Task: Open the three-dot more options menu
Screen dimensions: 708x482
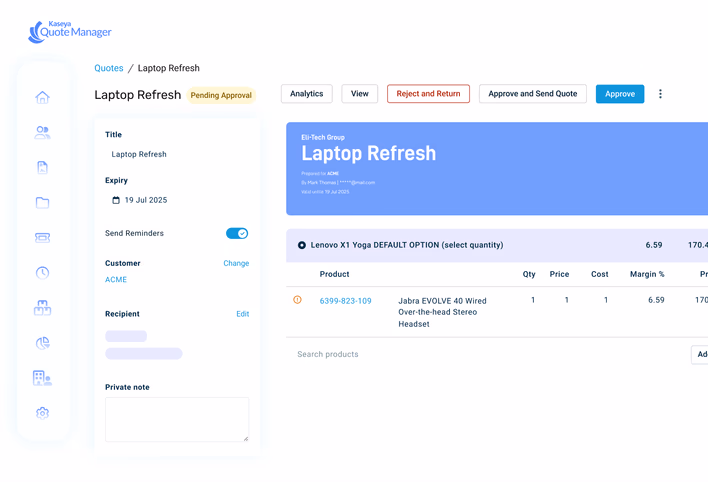Action: pyautogui.click(x=660, y=94)
